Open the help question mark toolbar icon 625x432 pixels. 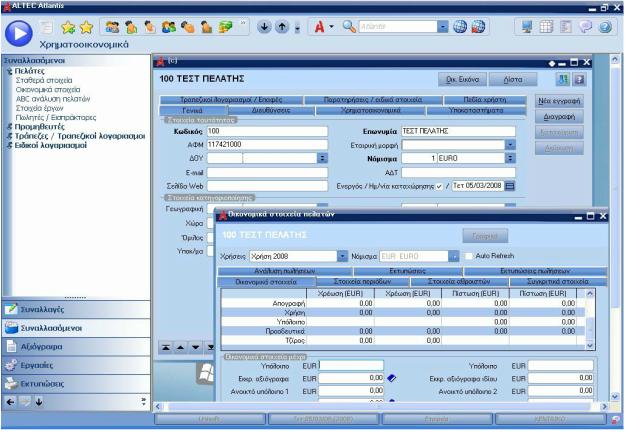tap(605, 27)
